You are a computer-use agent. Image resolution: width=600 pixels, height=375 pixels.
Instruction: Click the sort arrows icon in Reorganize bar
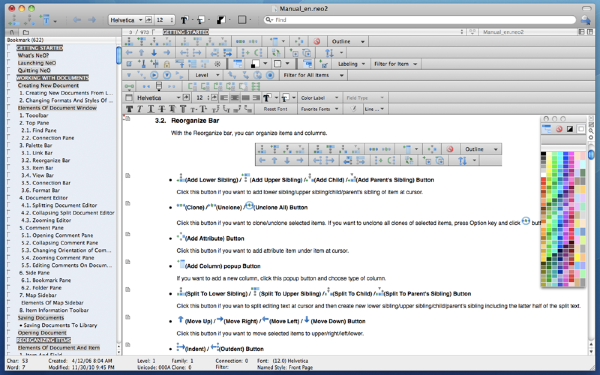[329, 53]
